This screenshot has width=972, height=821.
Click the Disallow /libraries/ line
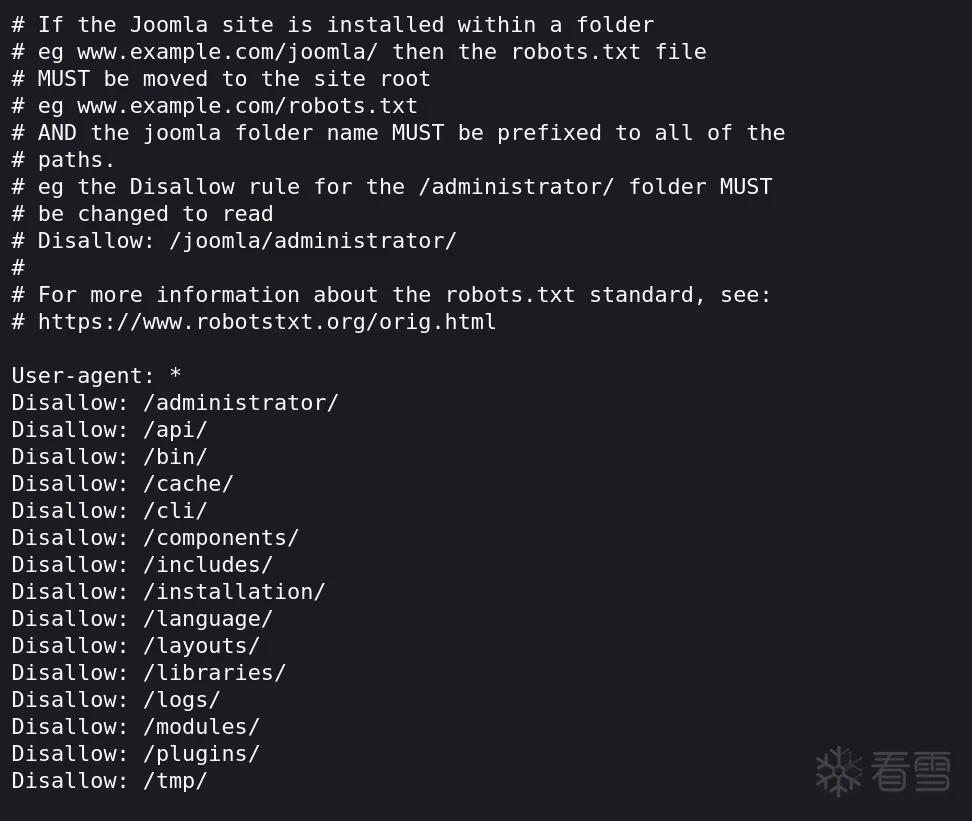point(148,673)
